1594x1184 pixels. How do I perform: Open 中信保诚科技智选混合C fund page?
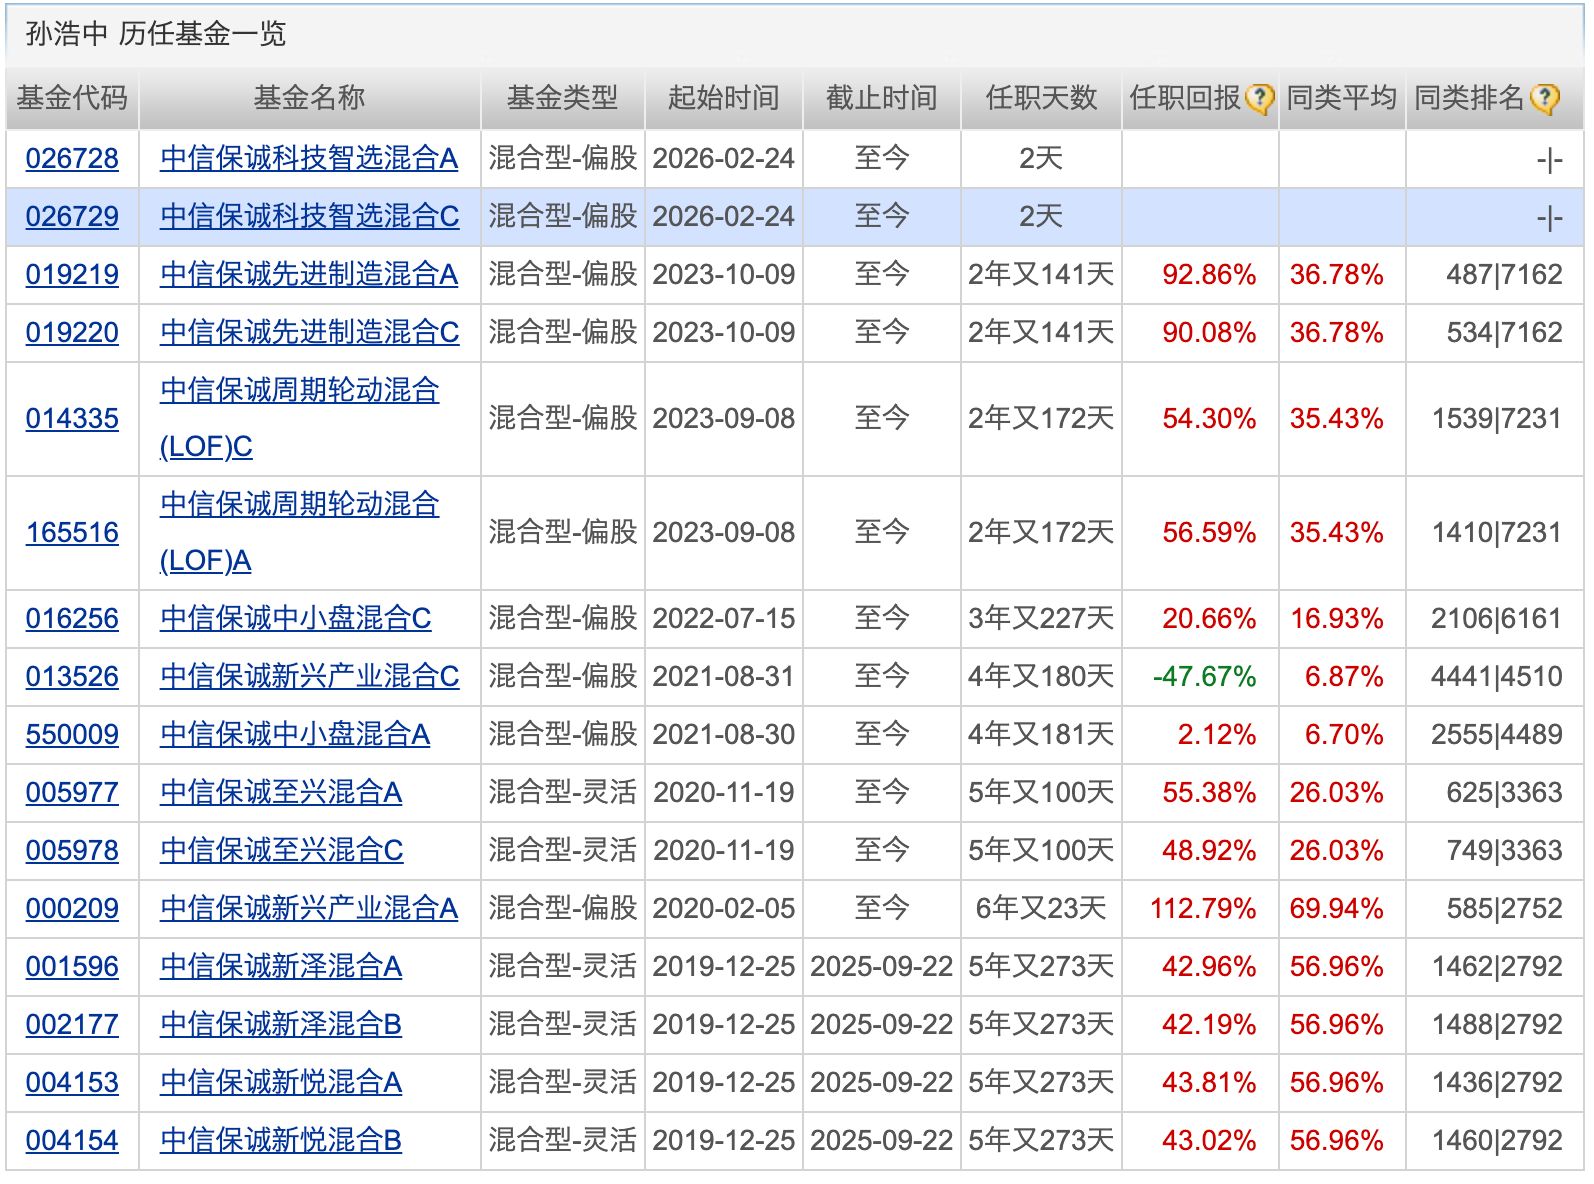point(309,217)
